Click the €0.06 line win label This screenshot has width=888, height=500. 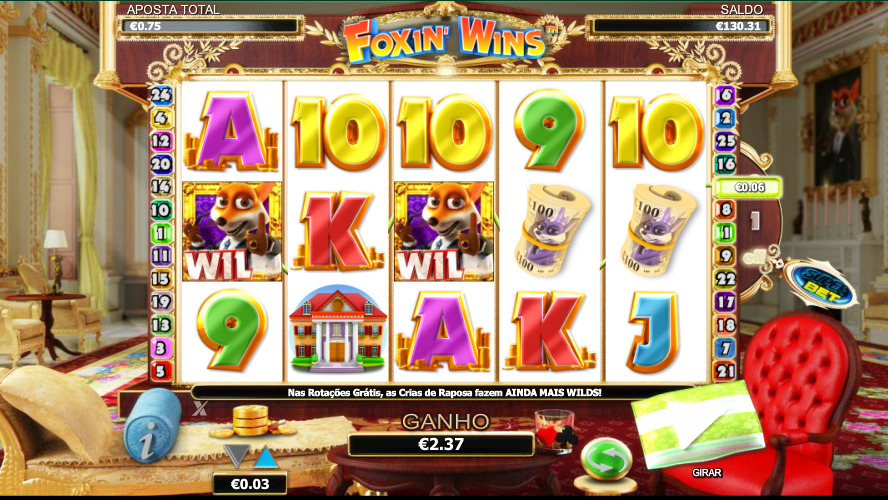(749, 187)
